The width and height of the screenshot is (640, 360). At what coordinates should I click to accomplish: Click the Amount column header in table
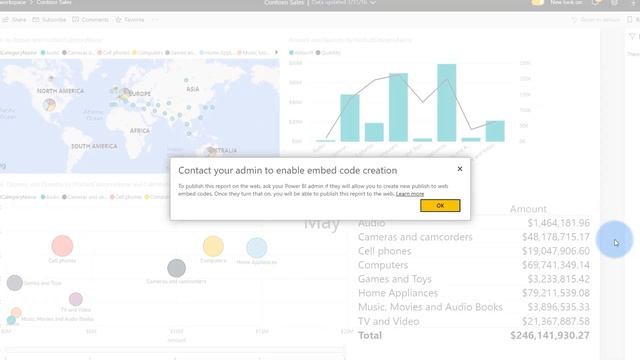point(528,209)
